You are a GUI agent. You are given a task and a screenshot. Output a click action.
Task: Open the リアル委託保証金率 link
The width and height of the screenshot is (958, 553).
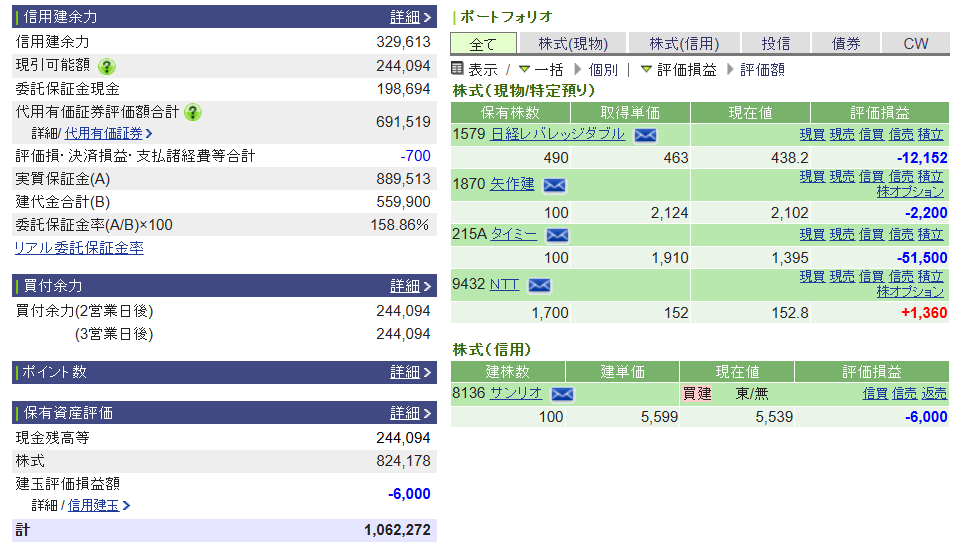point(78,248)
